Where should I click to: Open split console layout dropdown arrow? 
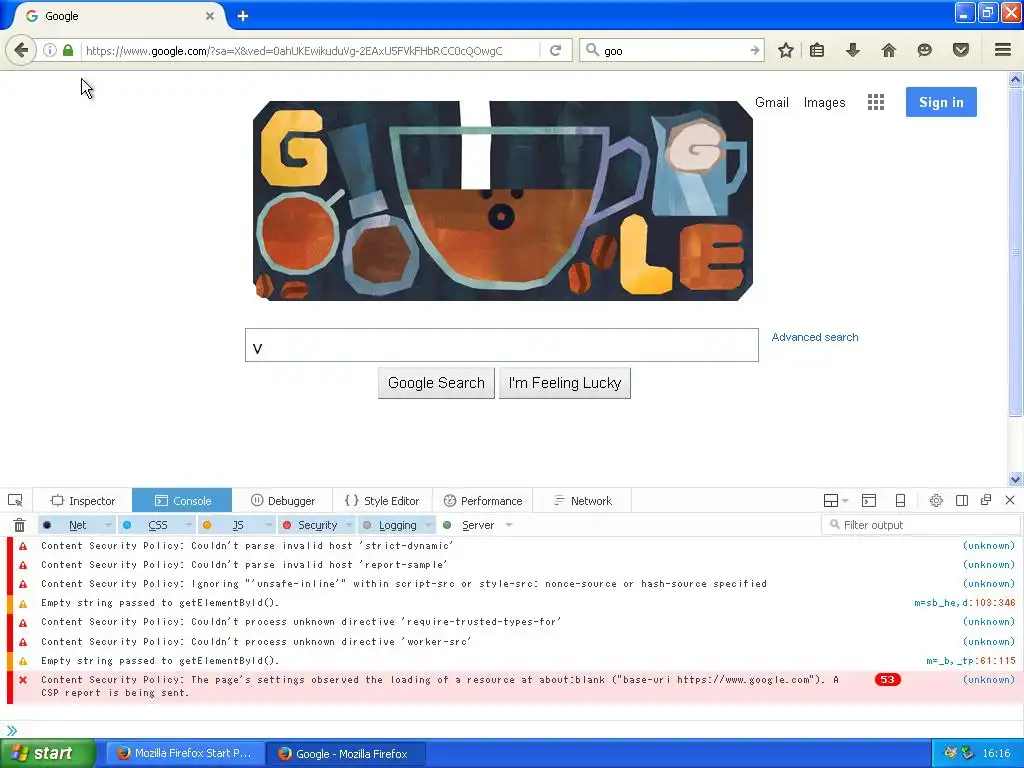click(x=845, y=501)
